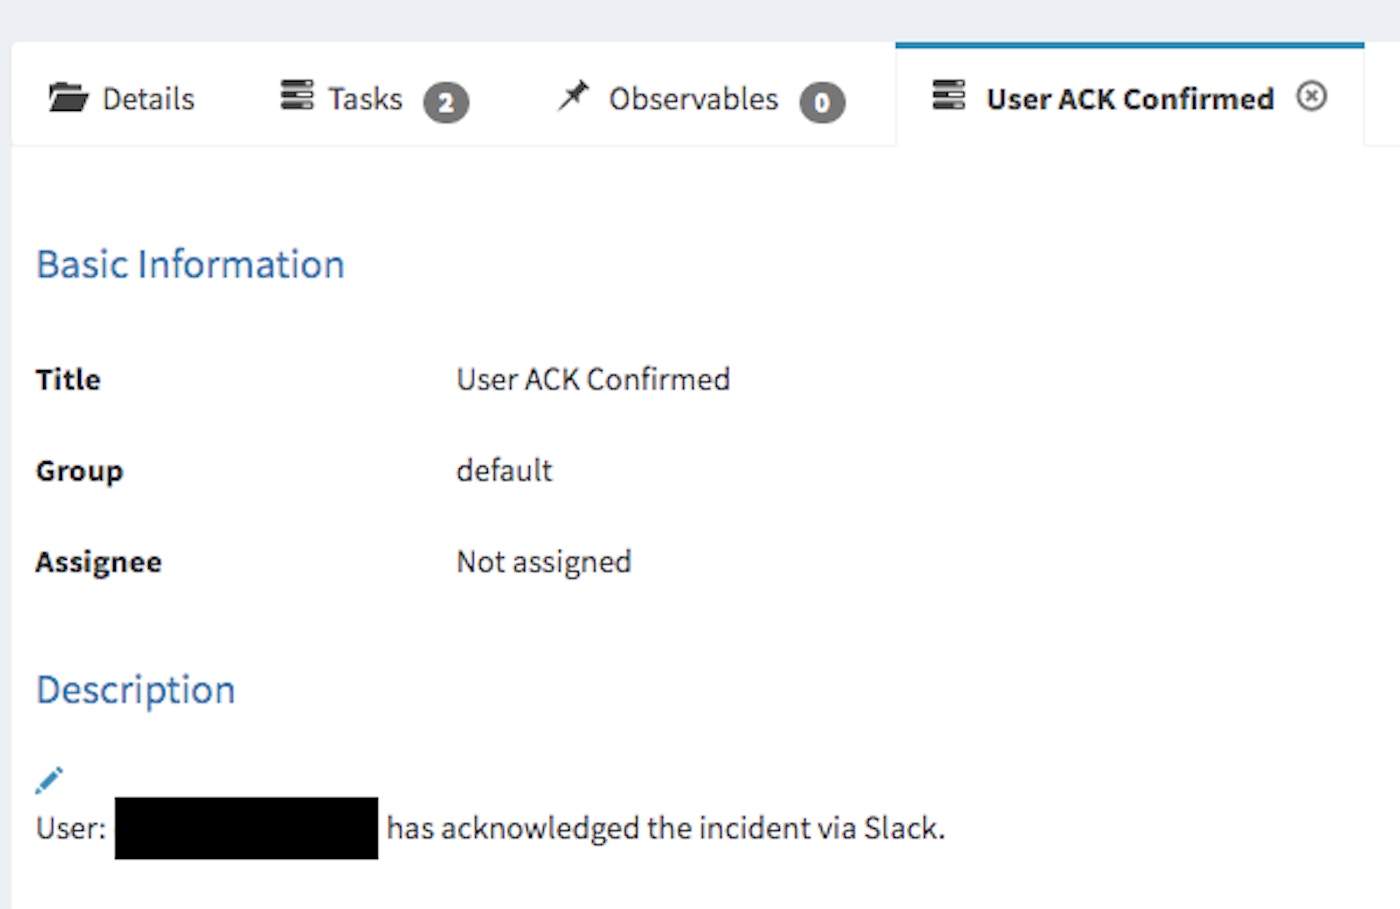The image size is (1400, 909).
Task: Click the acknowledged incident description text
Action: point(665,828)
